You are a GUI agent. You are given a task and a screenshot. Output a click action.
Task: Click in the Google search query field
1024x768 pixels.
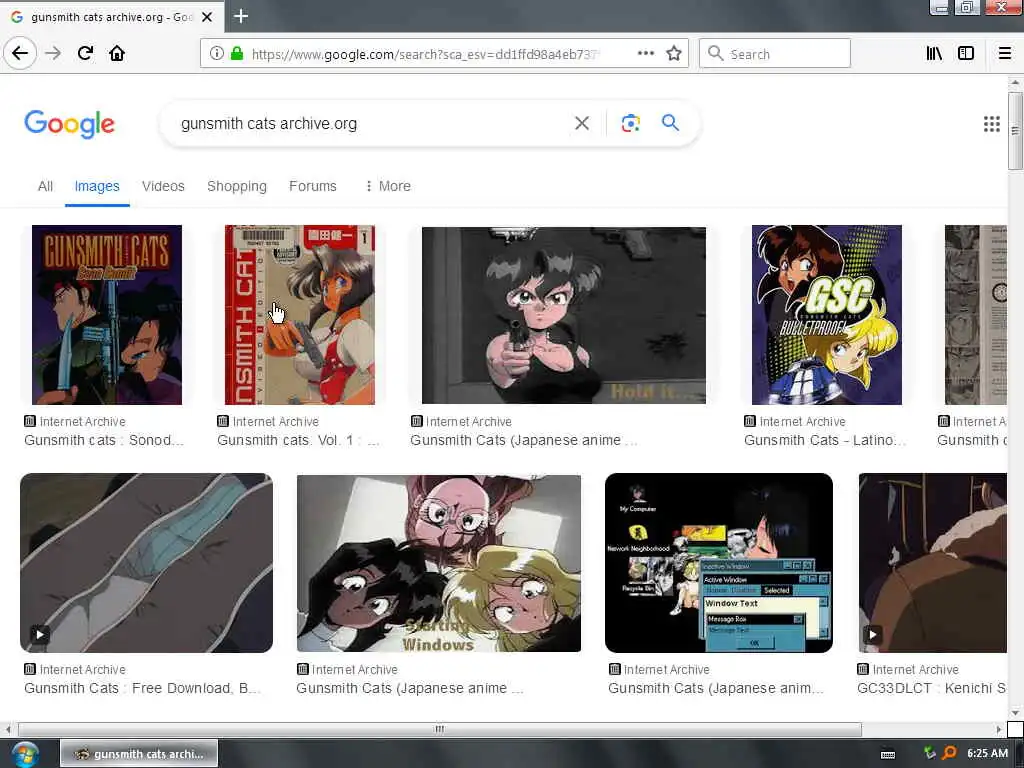pyautogui.click(x=369, y=123)
